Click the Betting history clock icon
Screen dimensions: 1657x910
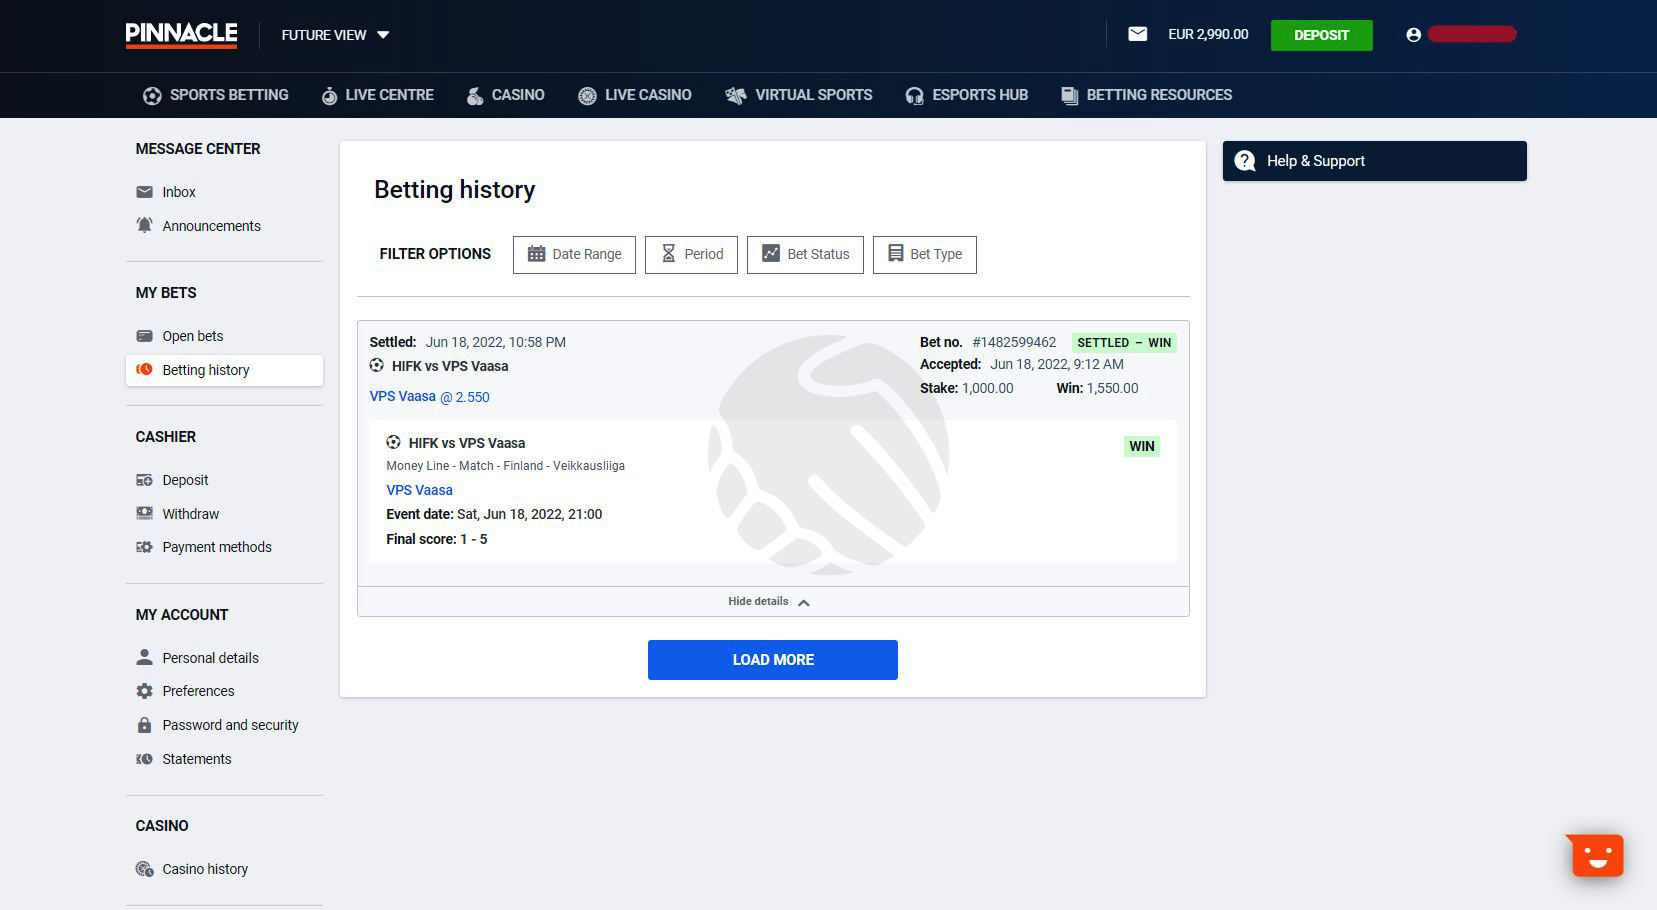click(x=144, y=369)
